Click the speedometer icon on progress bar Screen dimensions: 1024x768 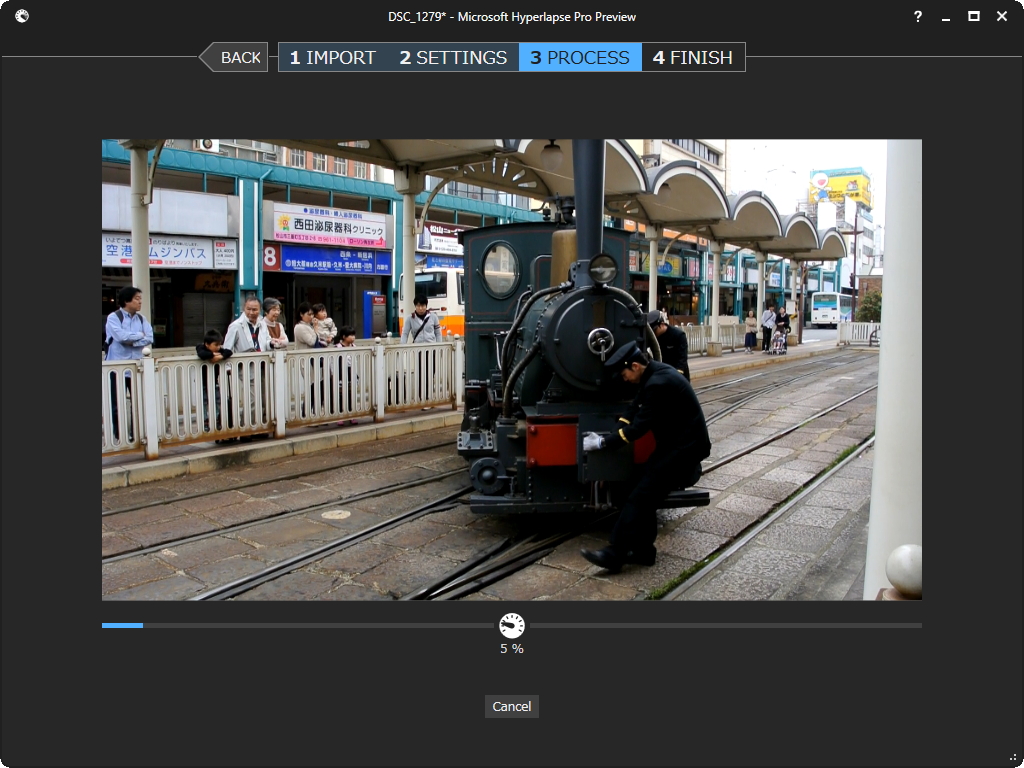[512, 626]
